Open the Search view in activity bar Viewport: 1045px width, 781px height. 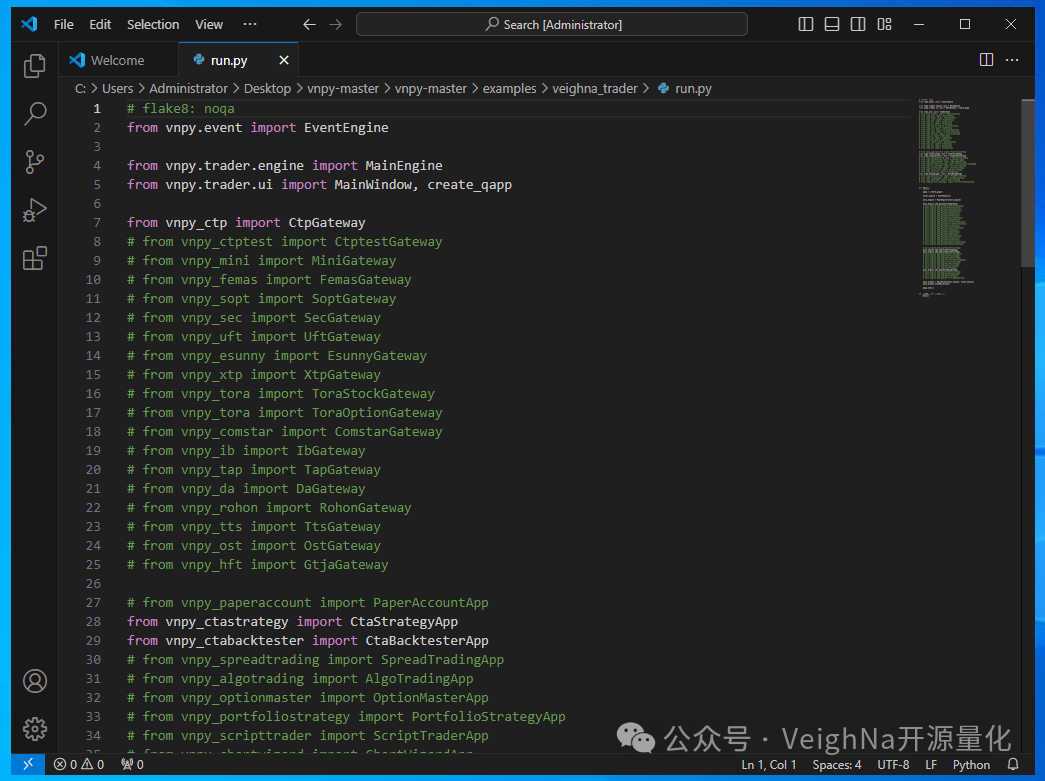[x=35, y=113]
